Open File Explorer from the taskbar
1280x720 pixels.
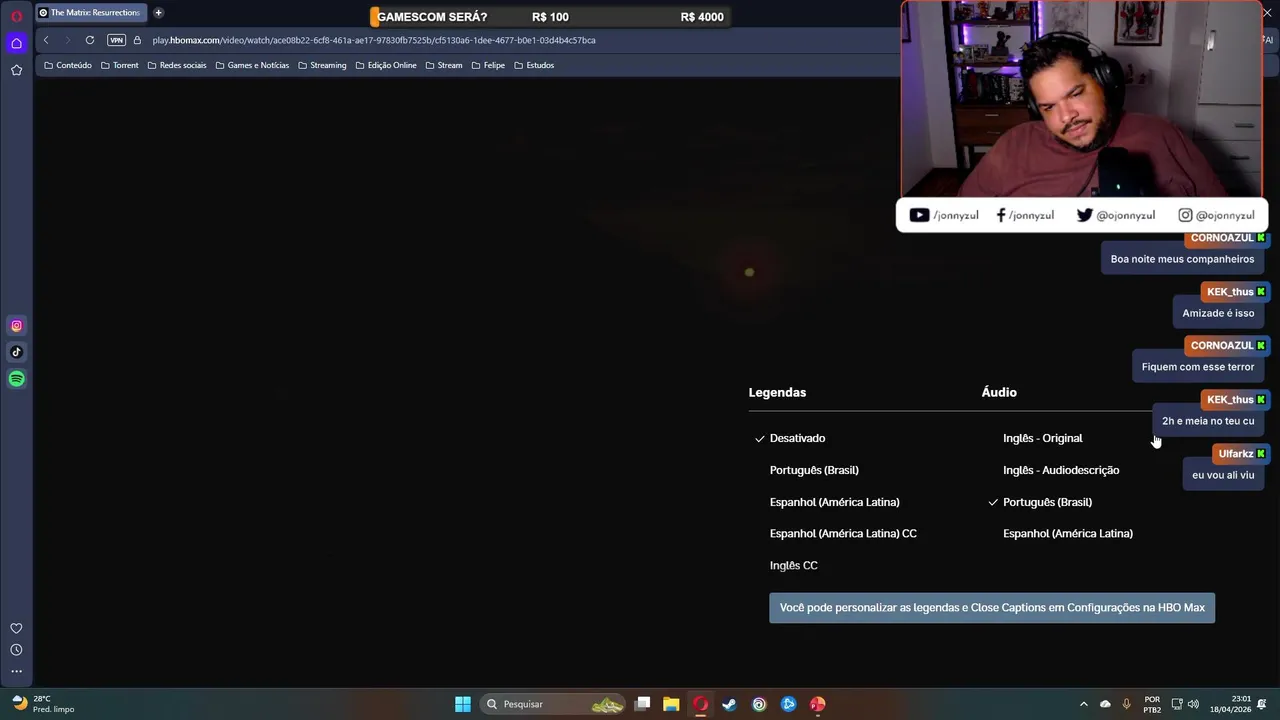[671, 704]
